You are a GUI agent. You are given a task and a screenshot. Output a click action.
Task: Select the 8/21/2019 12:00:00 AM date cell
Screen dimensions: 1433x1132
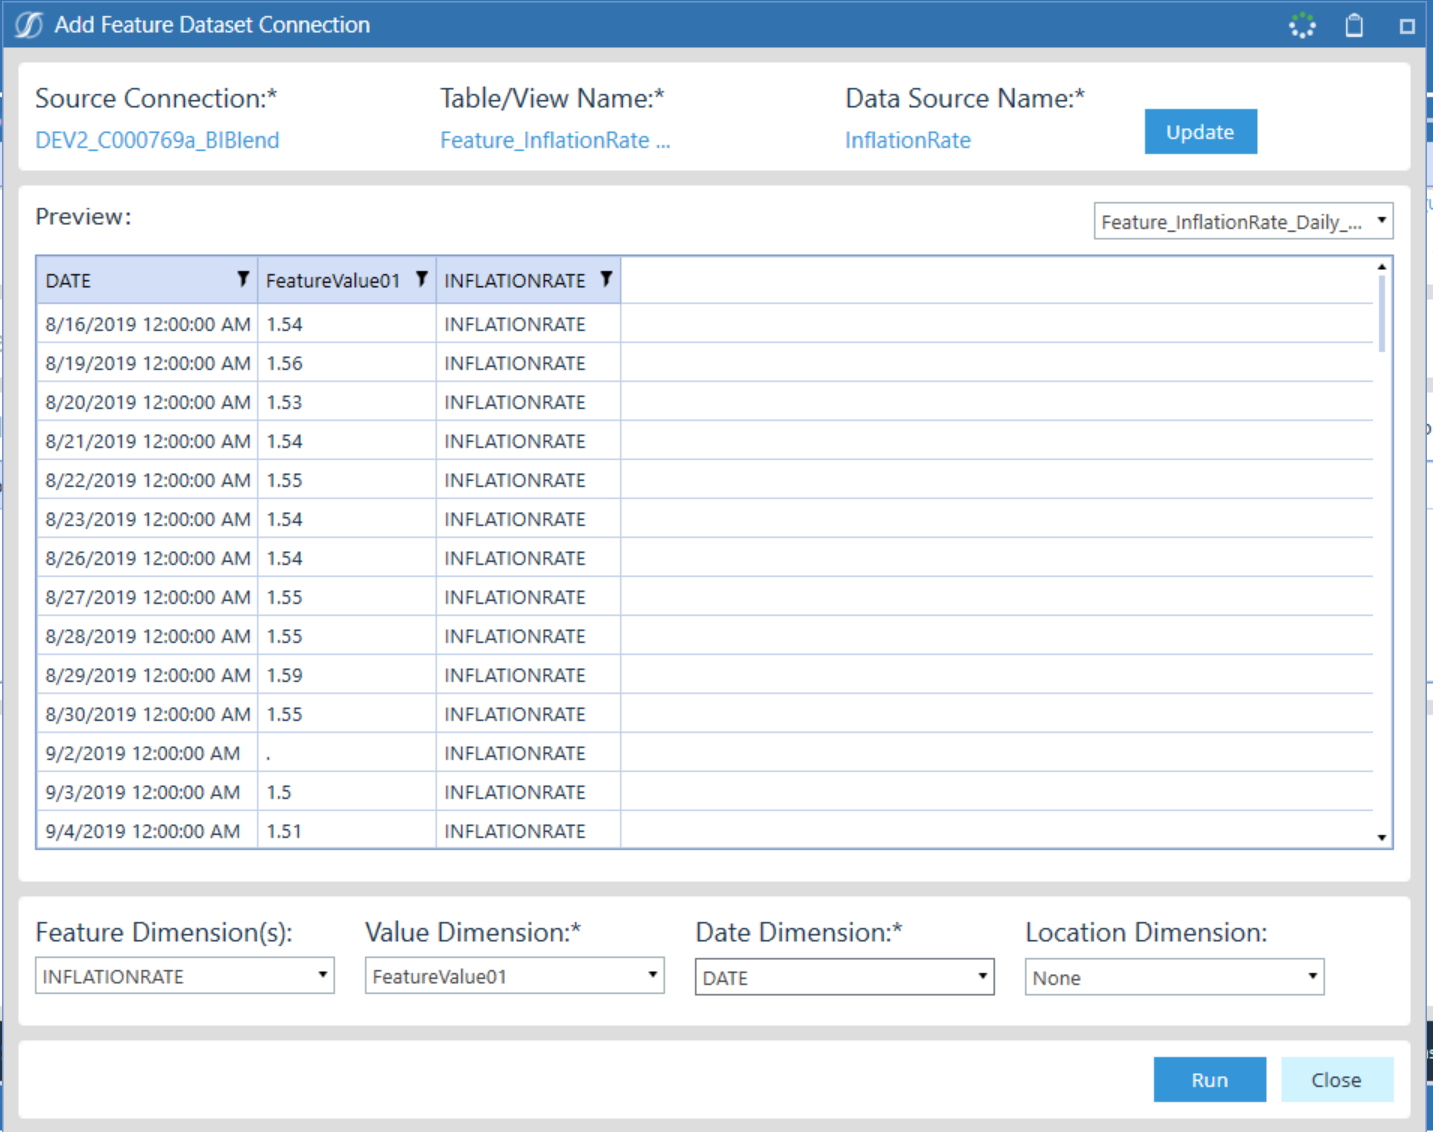click(x=148, y=441)
